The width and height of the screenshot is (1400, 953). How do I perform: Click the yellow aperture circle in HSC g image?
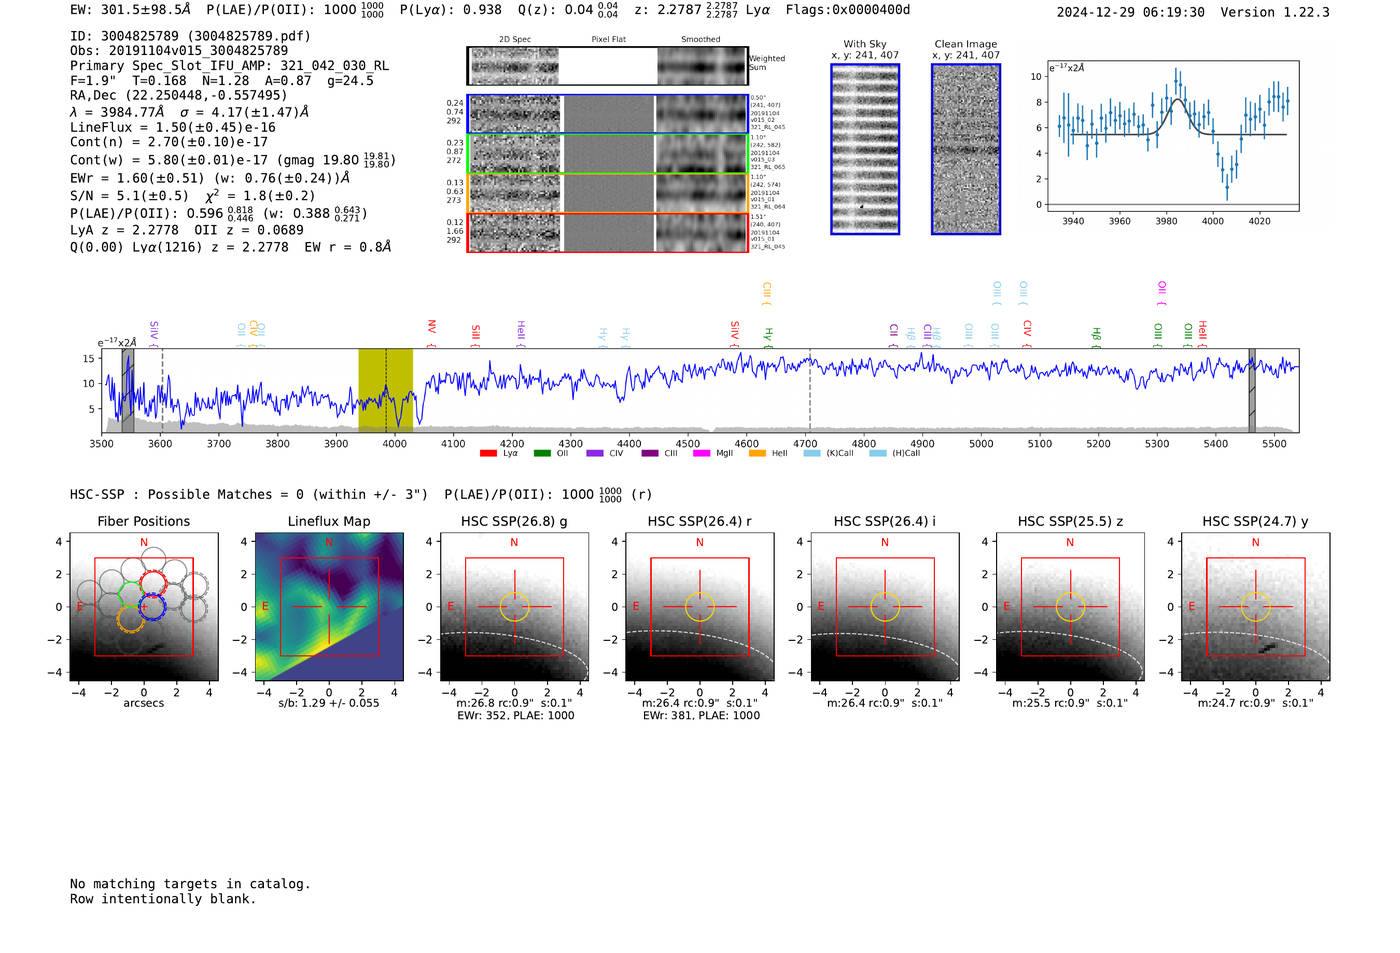pyautogui.click(x=514, y=607)
